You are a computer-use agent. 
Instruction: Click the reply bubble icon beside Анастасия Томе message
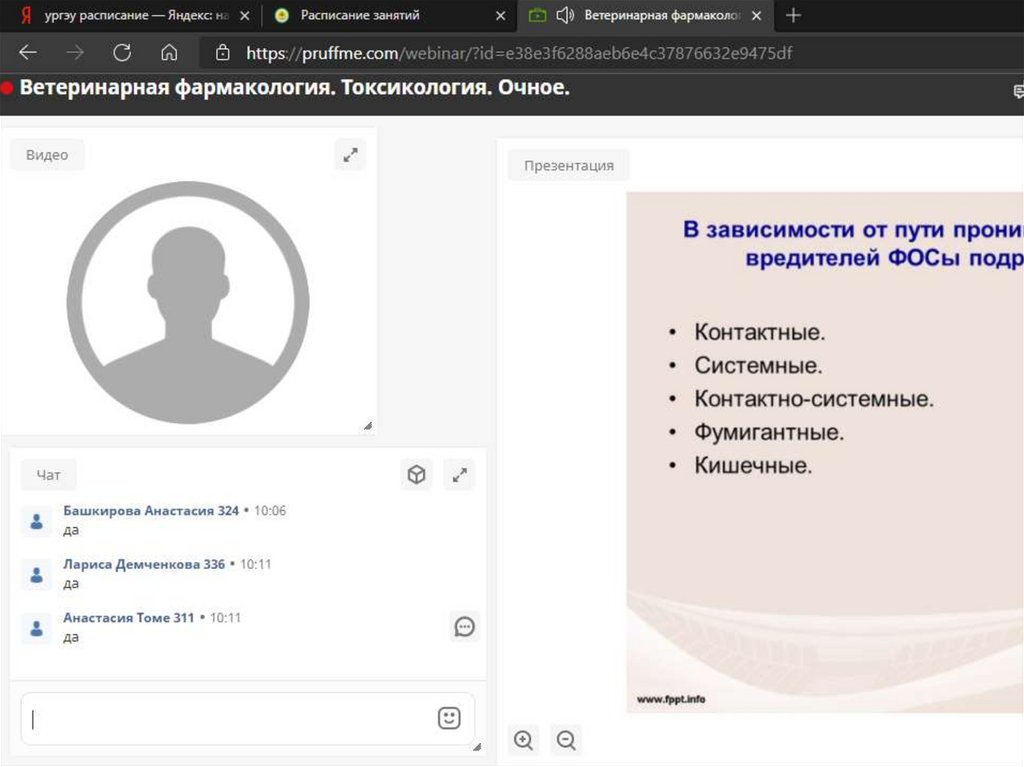click(464, 627)
